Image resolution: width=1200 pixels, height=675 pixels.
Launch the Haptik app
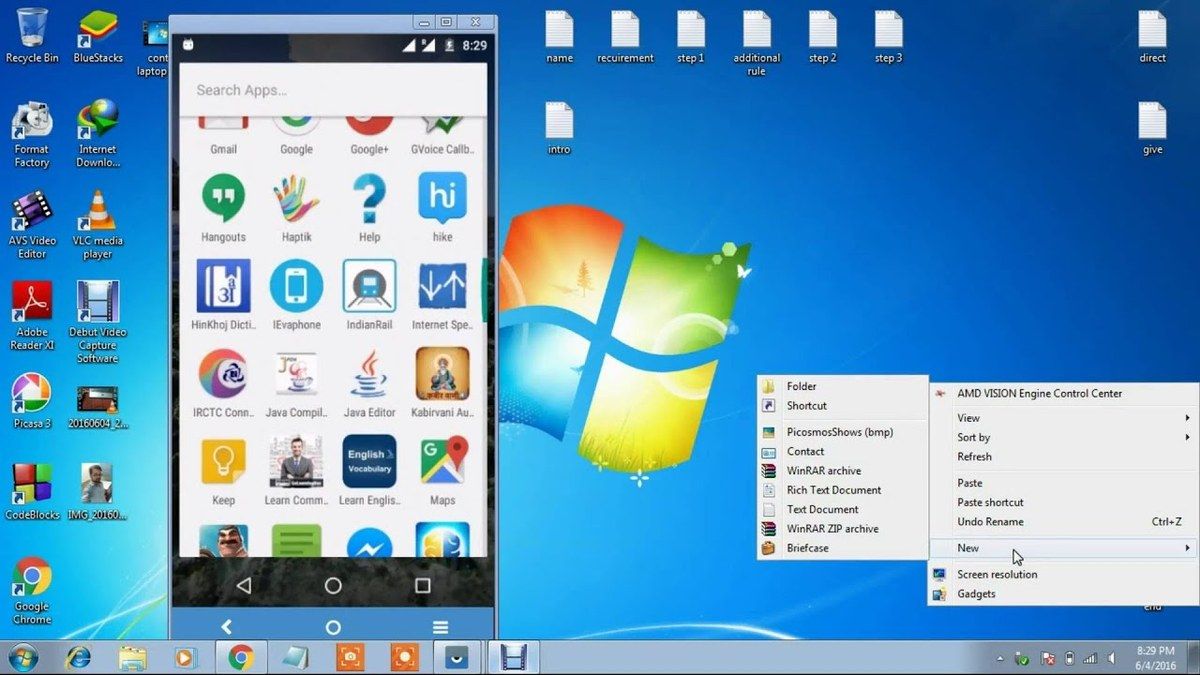pyautogui.click(x=296, y=207)
